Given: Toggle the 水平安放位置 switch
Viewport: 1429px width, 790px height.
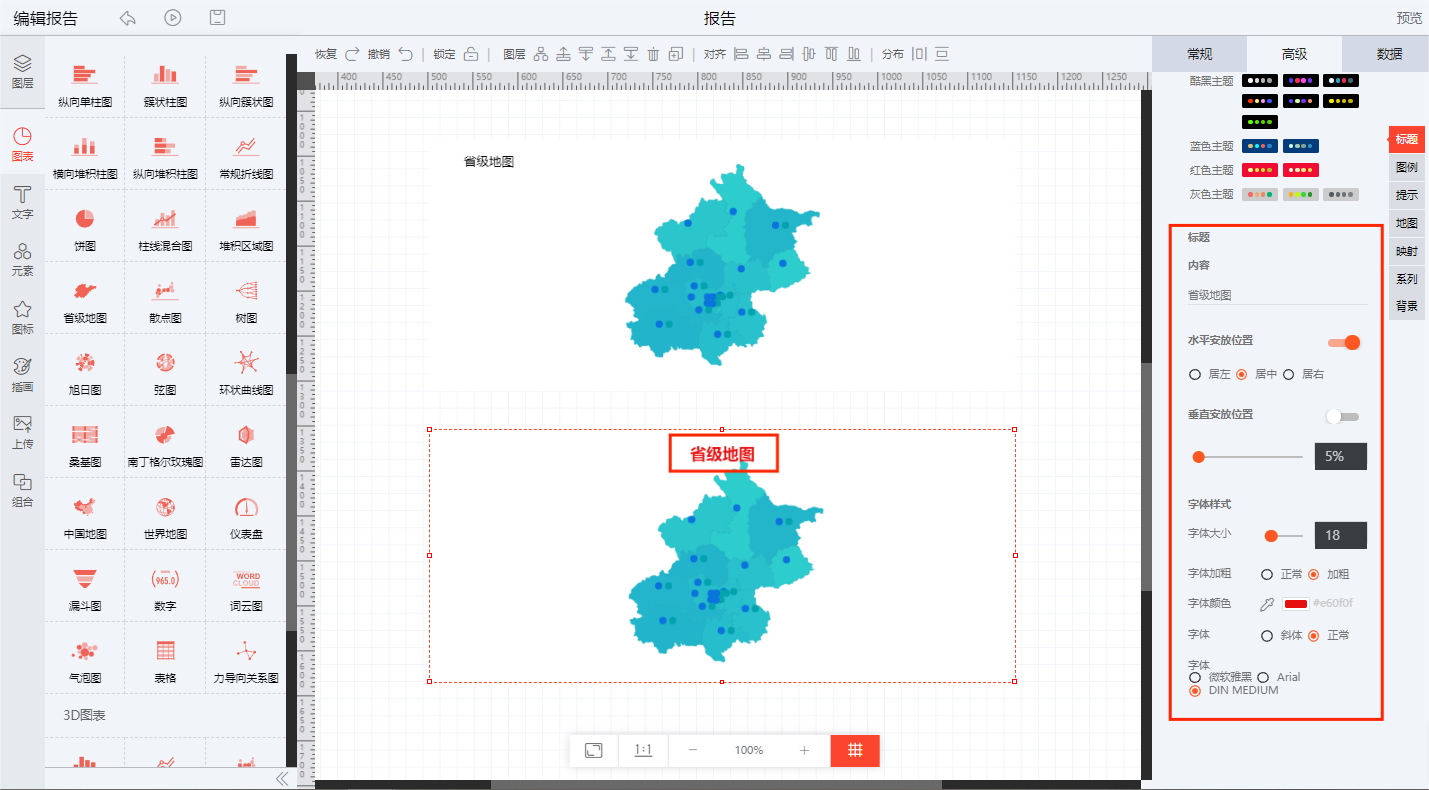Looking at the screenshot, I should click(1344, 342).
